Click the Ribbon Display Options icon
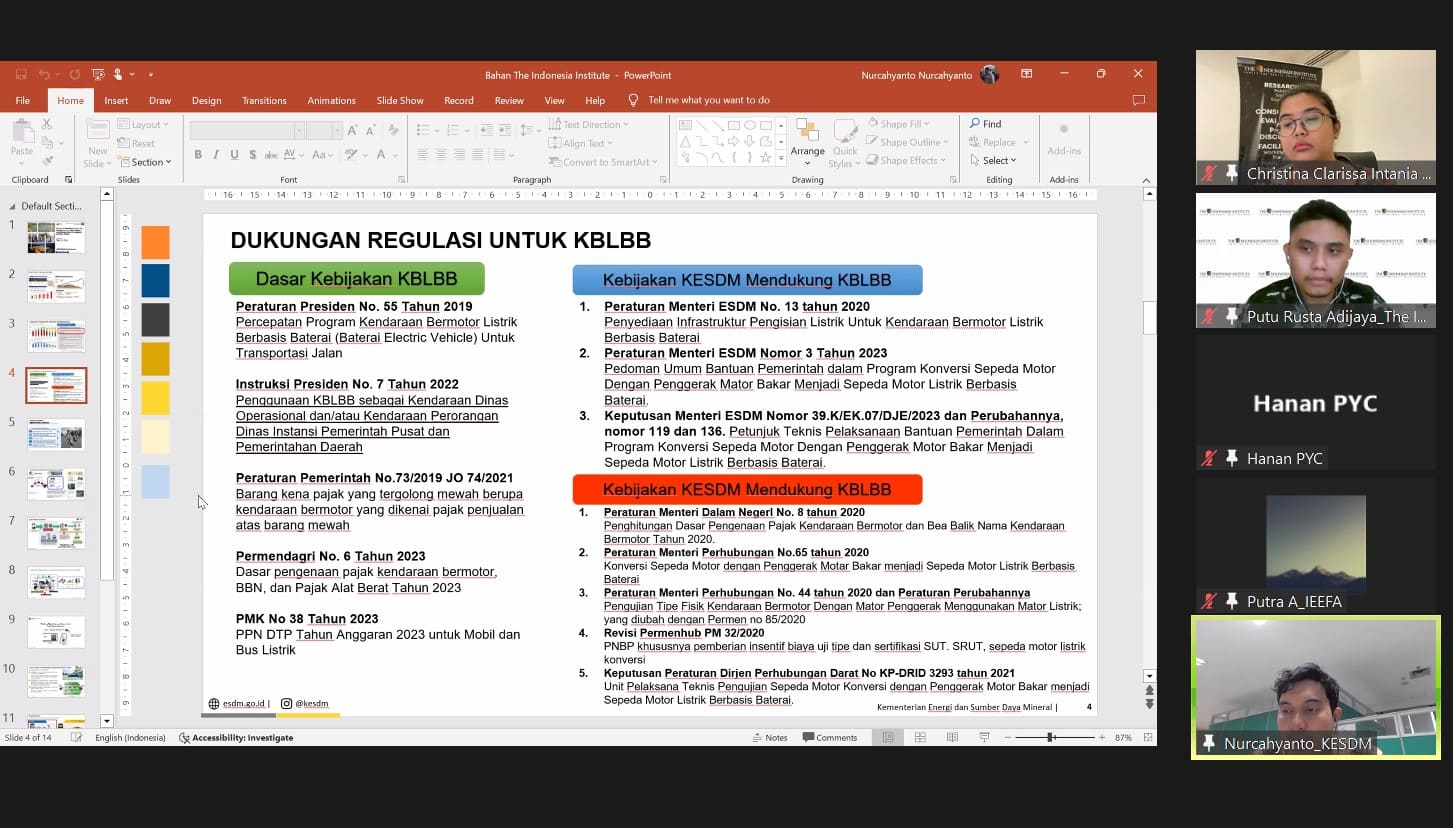The height and width of the screenshot is (828, 1453). click(x=1026, y=75)
